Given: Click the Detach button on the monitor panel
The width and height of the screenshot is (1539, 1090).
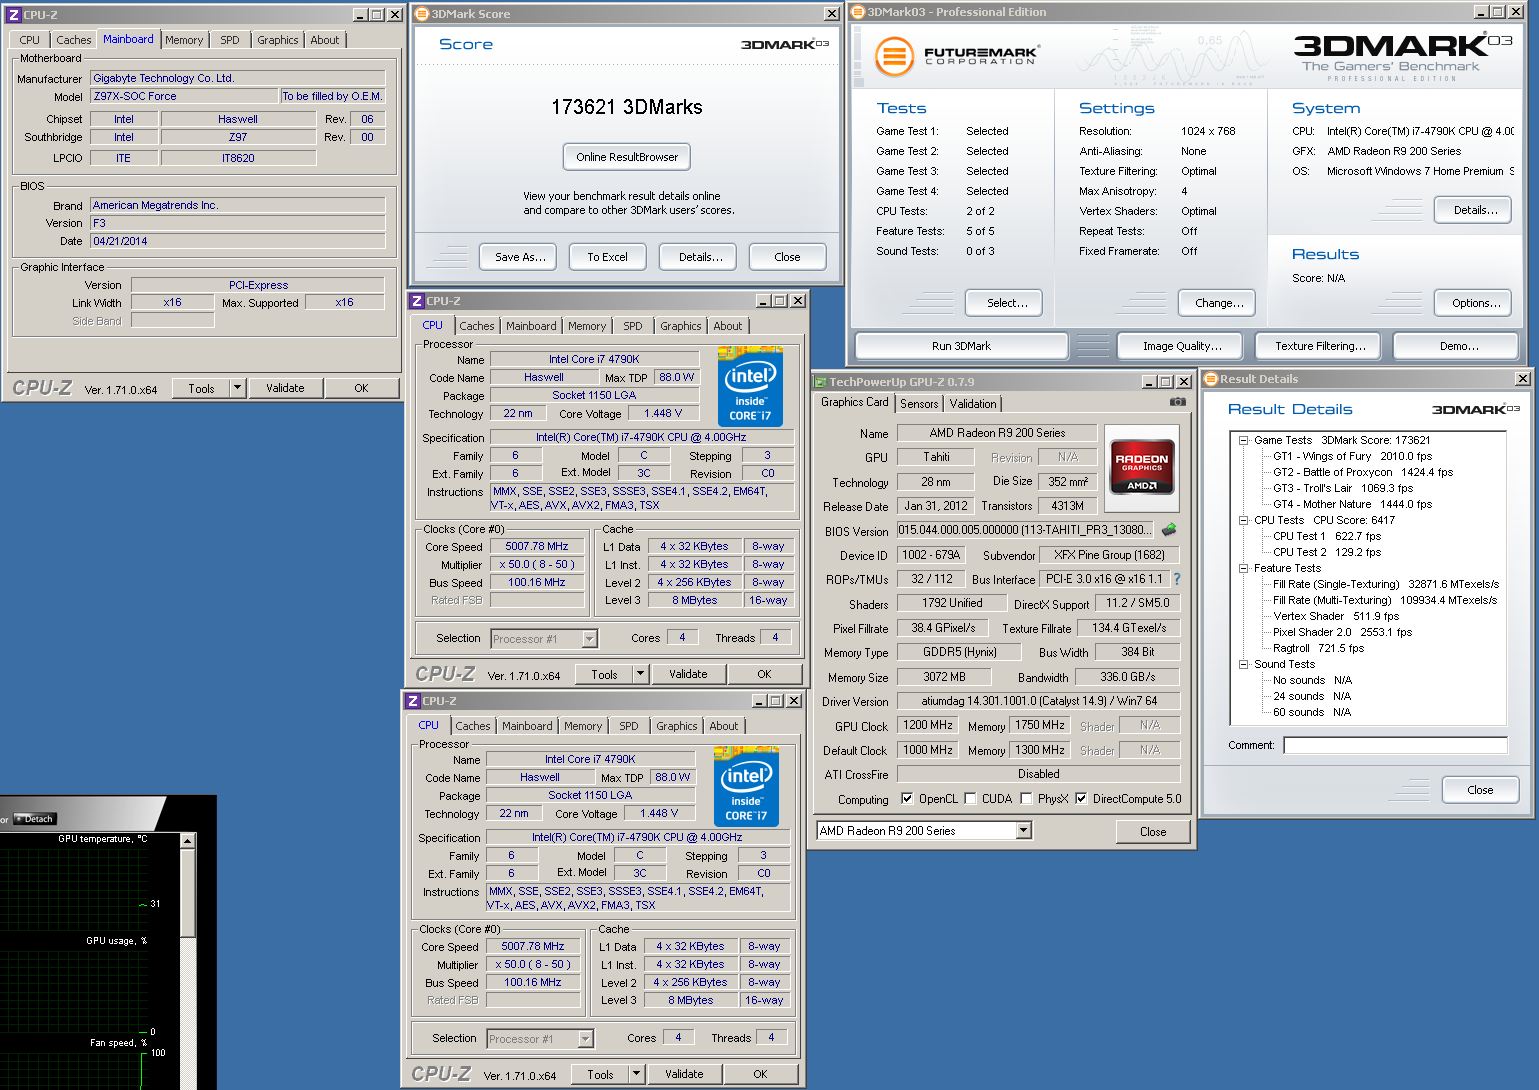Looking at the screenshot, I should click(x=35, y=819).
